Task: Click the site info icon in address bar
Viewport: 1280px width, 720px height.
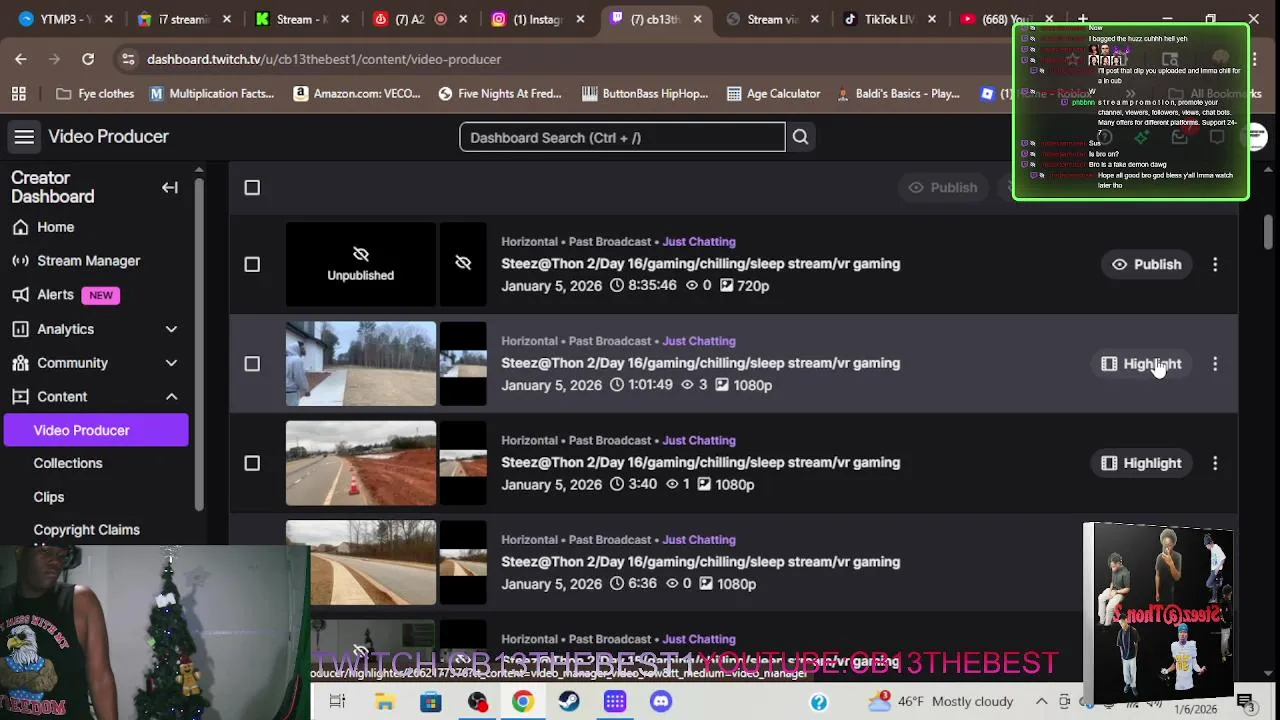Action: (x=128, y=59)
